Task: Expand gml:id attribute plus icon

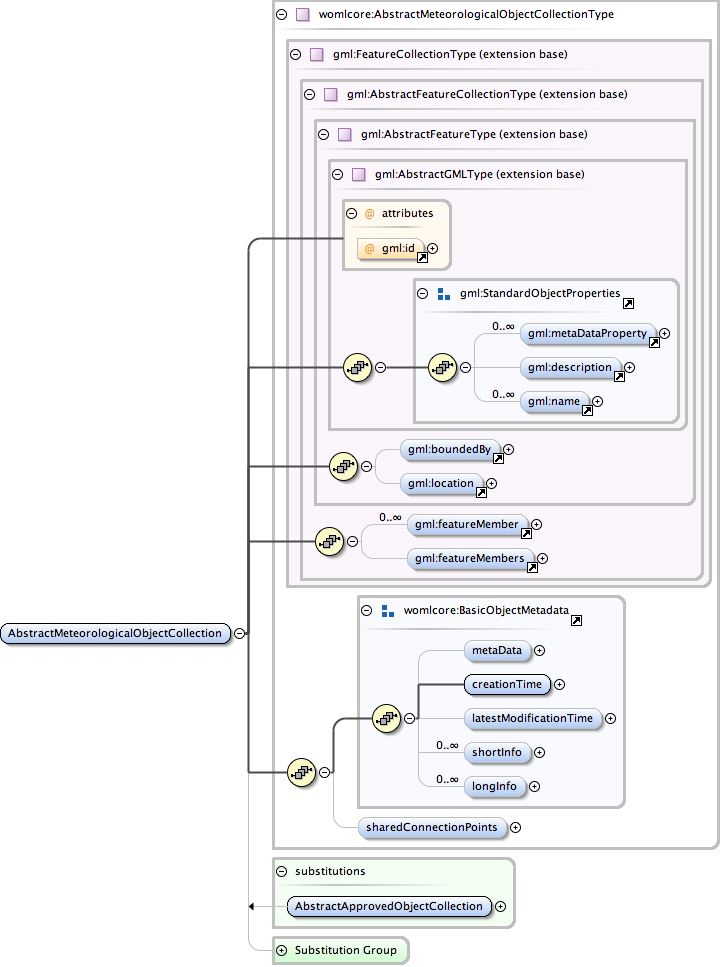Action: [x=433, y=249]
